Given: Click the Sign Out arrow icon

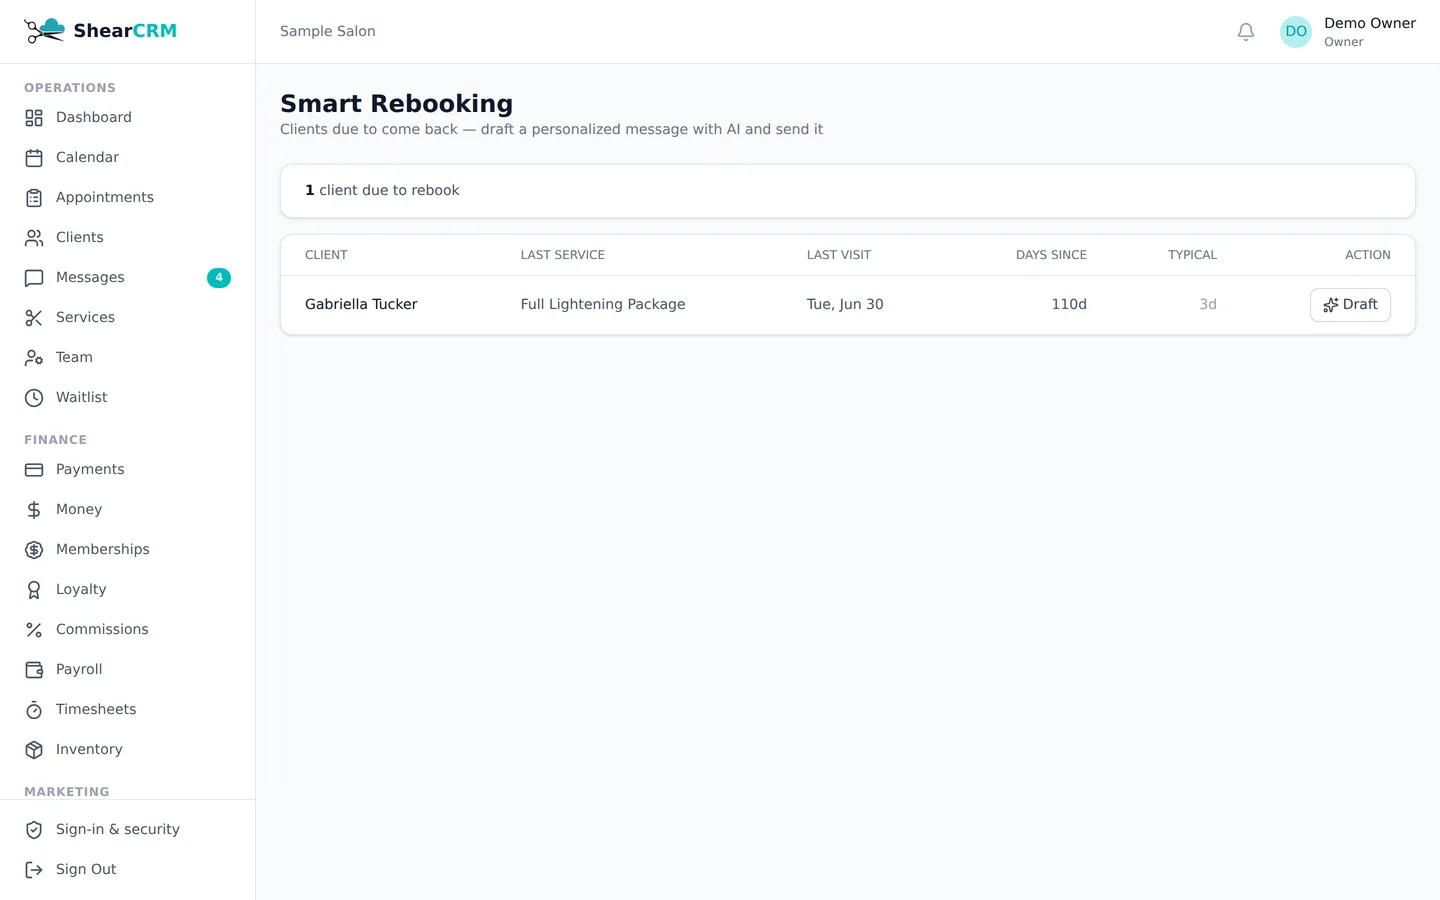Looking at the screenshot, I should tap(34, 870).
